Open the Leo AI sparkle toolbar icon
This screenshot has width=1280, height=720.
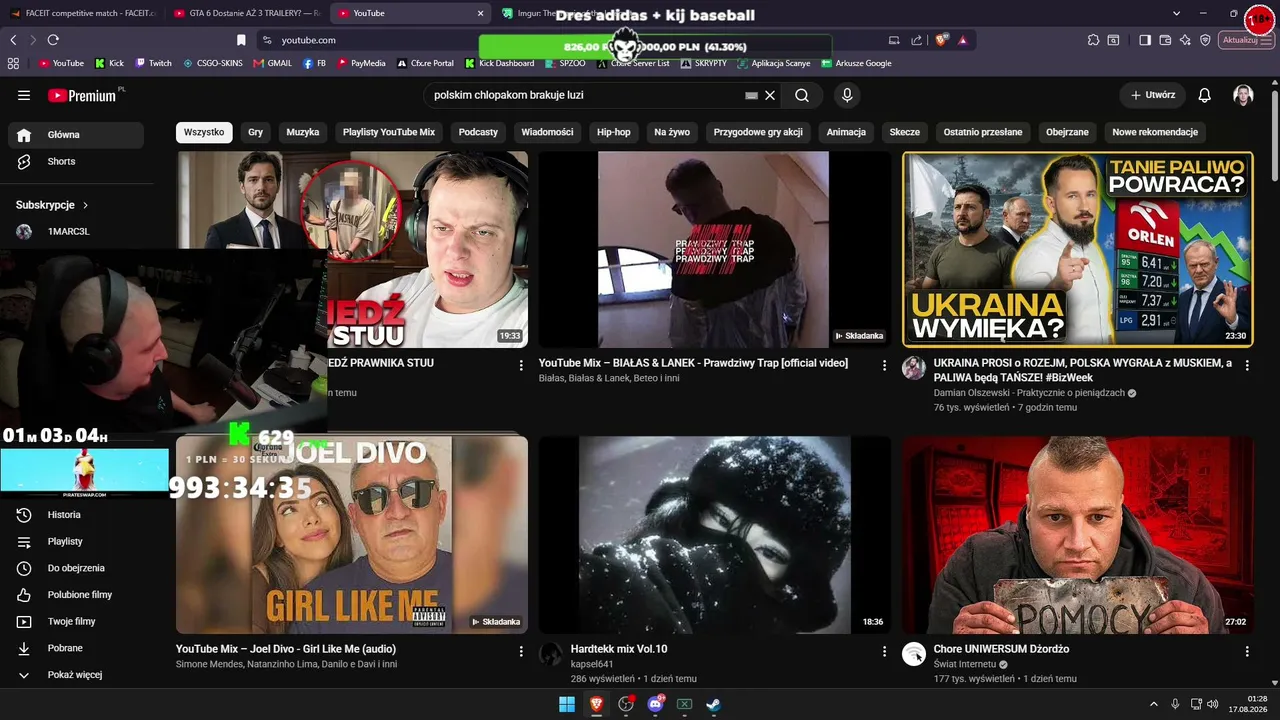(1185, 40)
